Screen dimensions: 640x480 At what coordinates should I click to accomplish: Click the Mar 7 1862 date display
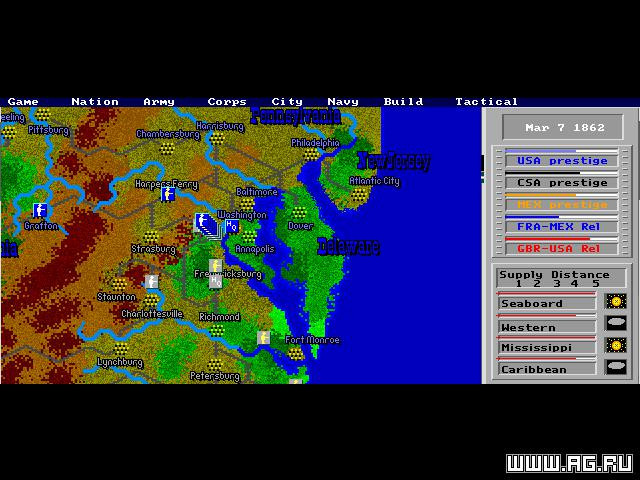[563, 127]
